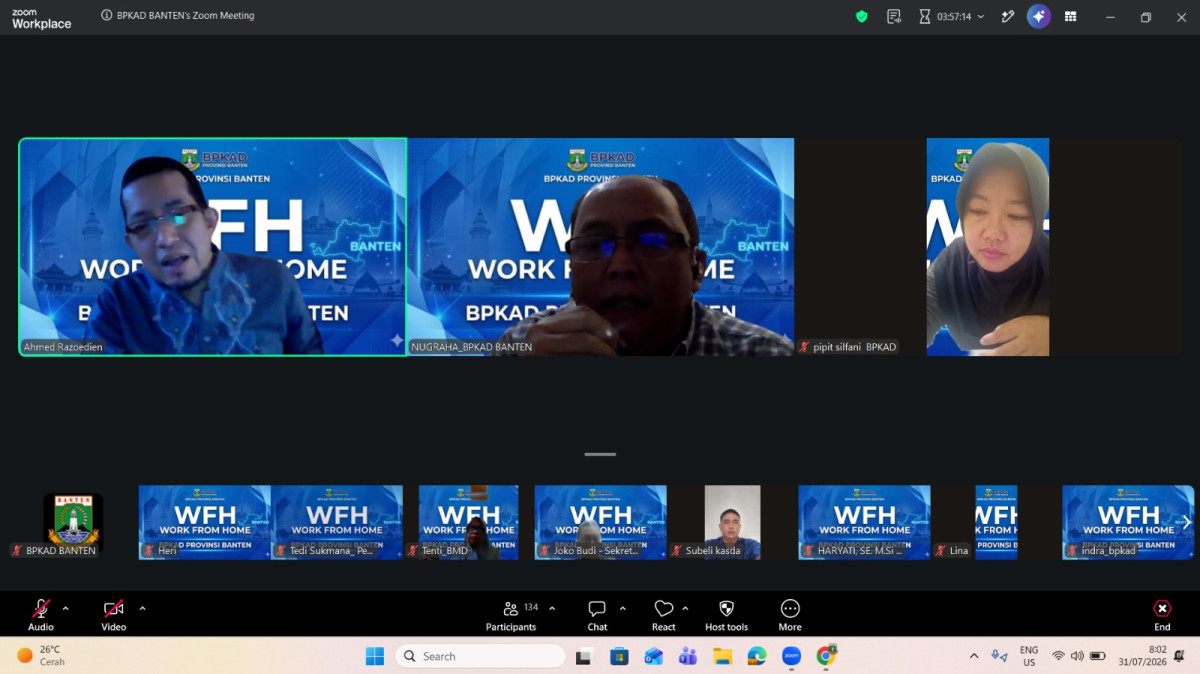Screen dimensions: 1200x674
Task: Click the annotation pen sparkle icon
Action: click(x=1008, y=16)
